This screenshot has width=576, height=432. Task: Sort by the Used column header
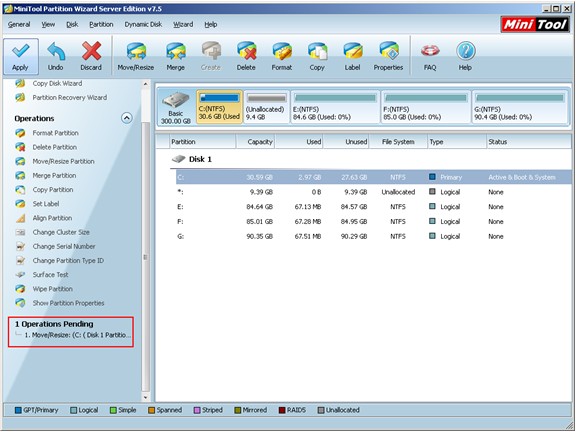pyautogui.click(x=299, y=142)
